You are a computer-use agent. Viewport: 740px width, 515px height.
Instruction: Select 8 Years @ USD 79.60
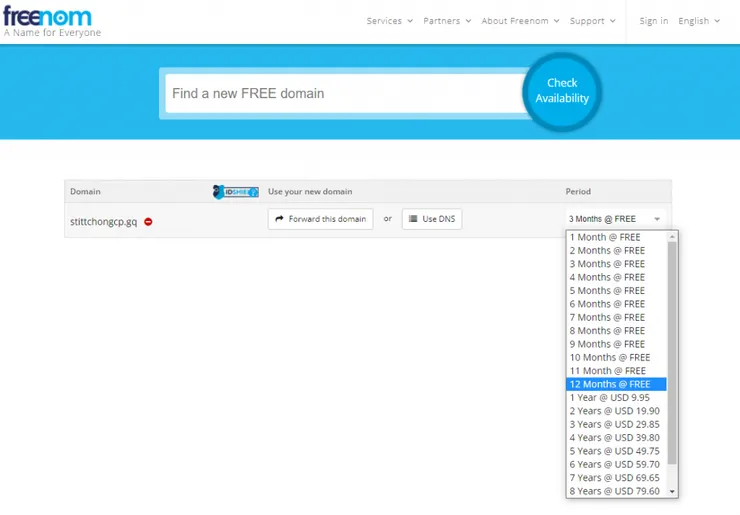click(x=616, y=491)
